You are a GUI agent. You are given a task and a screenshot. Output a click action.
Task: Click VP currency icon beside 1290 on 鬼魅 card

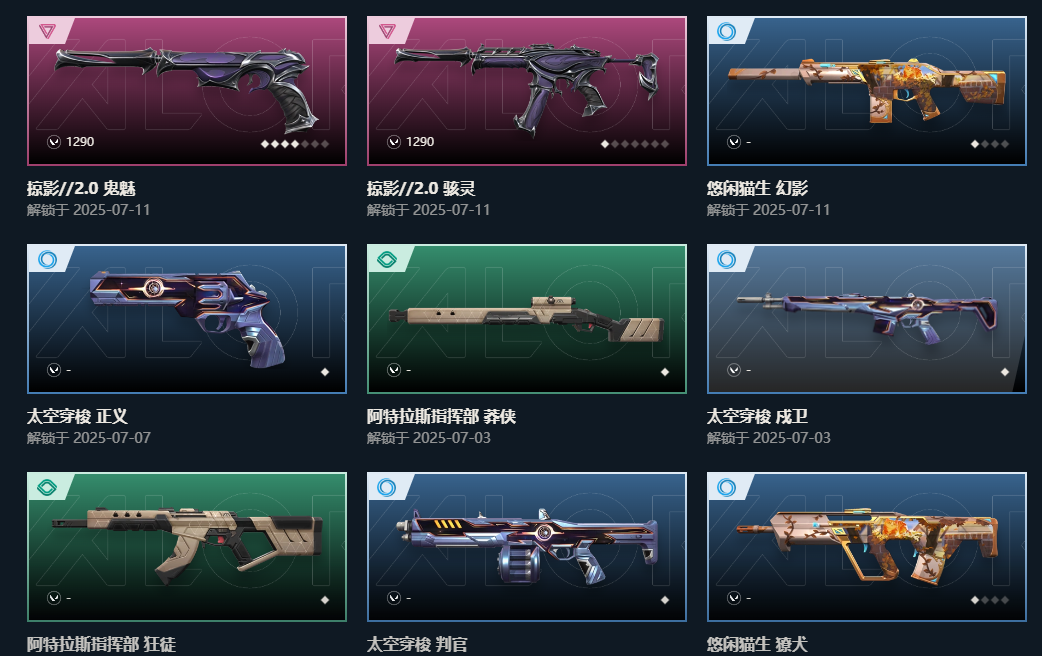pos(54,142)
